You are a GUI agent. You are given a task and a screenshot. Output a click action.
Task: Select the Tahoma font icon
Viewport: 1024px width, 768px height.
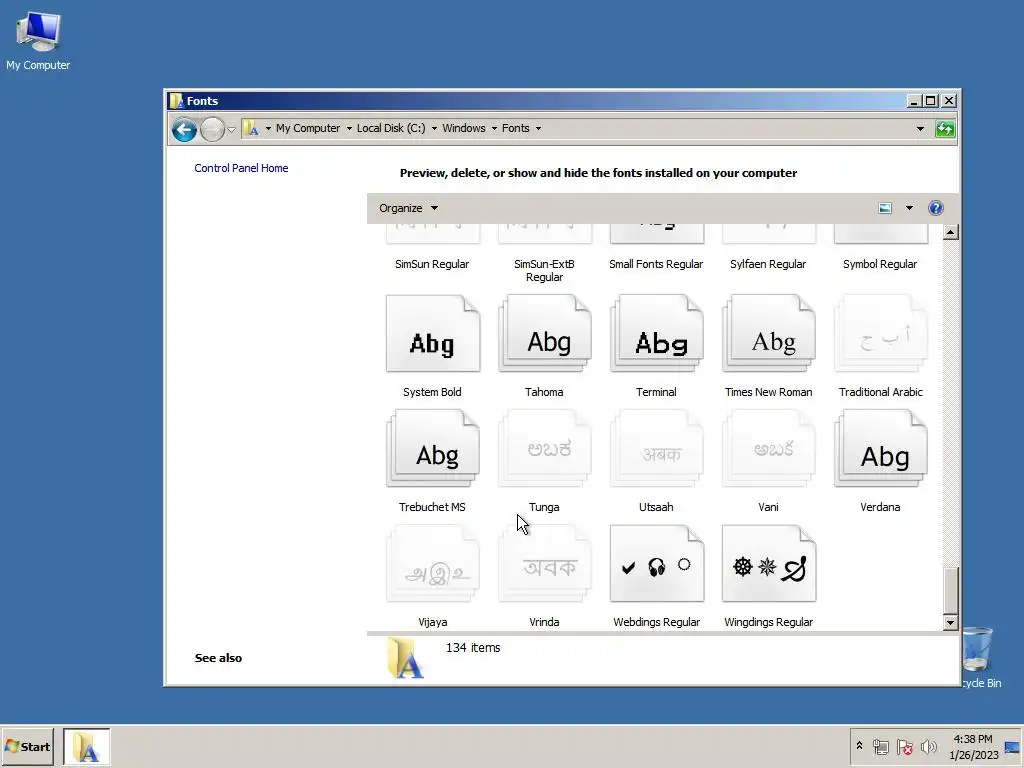click(545, 334)
